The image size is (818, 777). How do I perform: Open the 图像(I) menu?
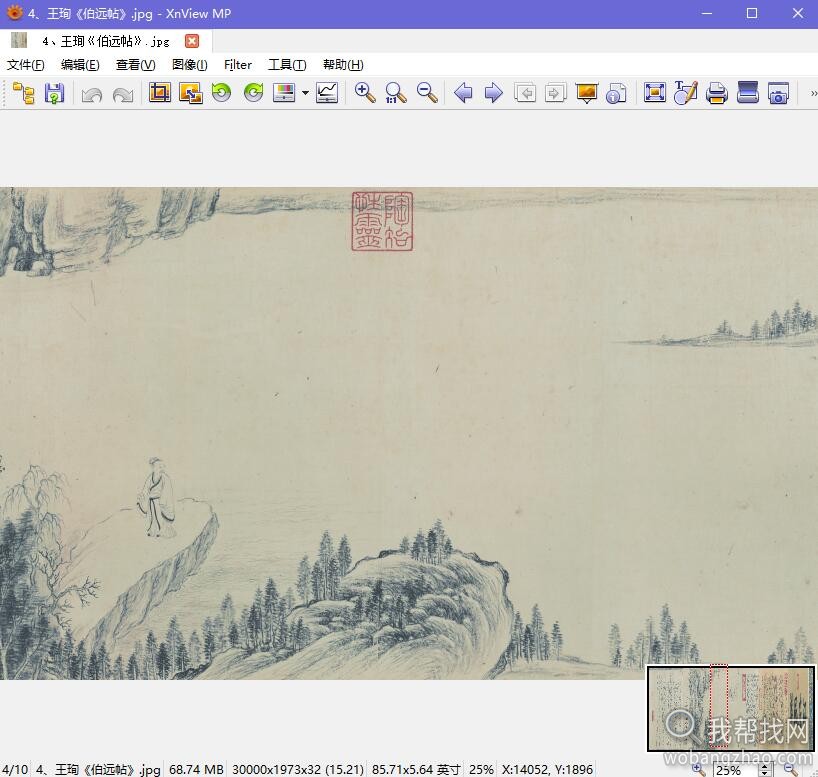[x=190, y=65]
